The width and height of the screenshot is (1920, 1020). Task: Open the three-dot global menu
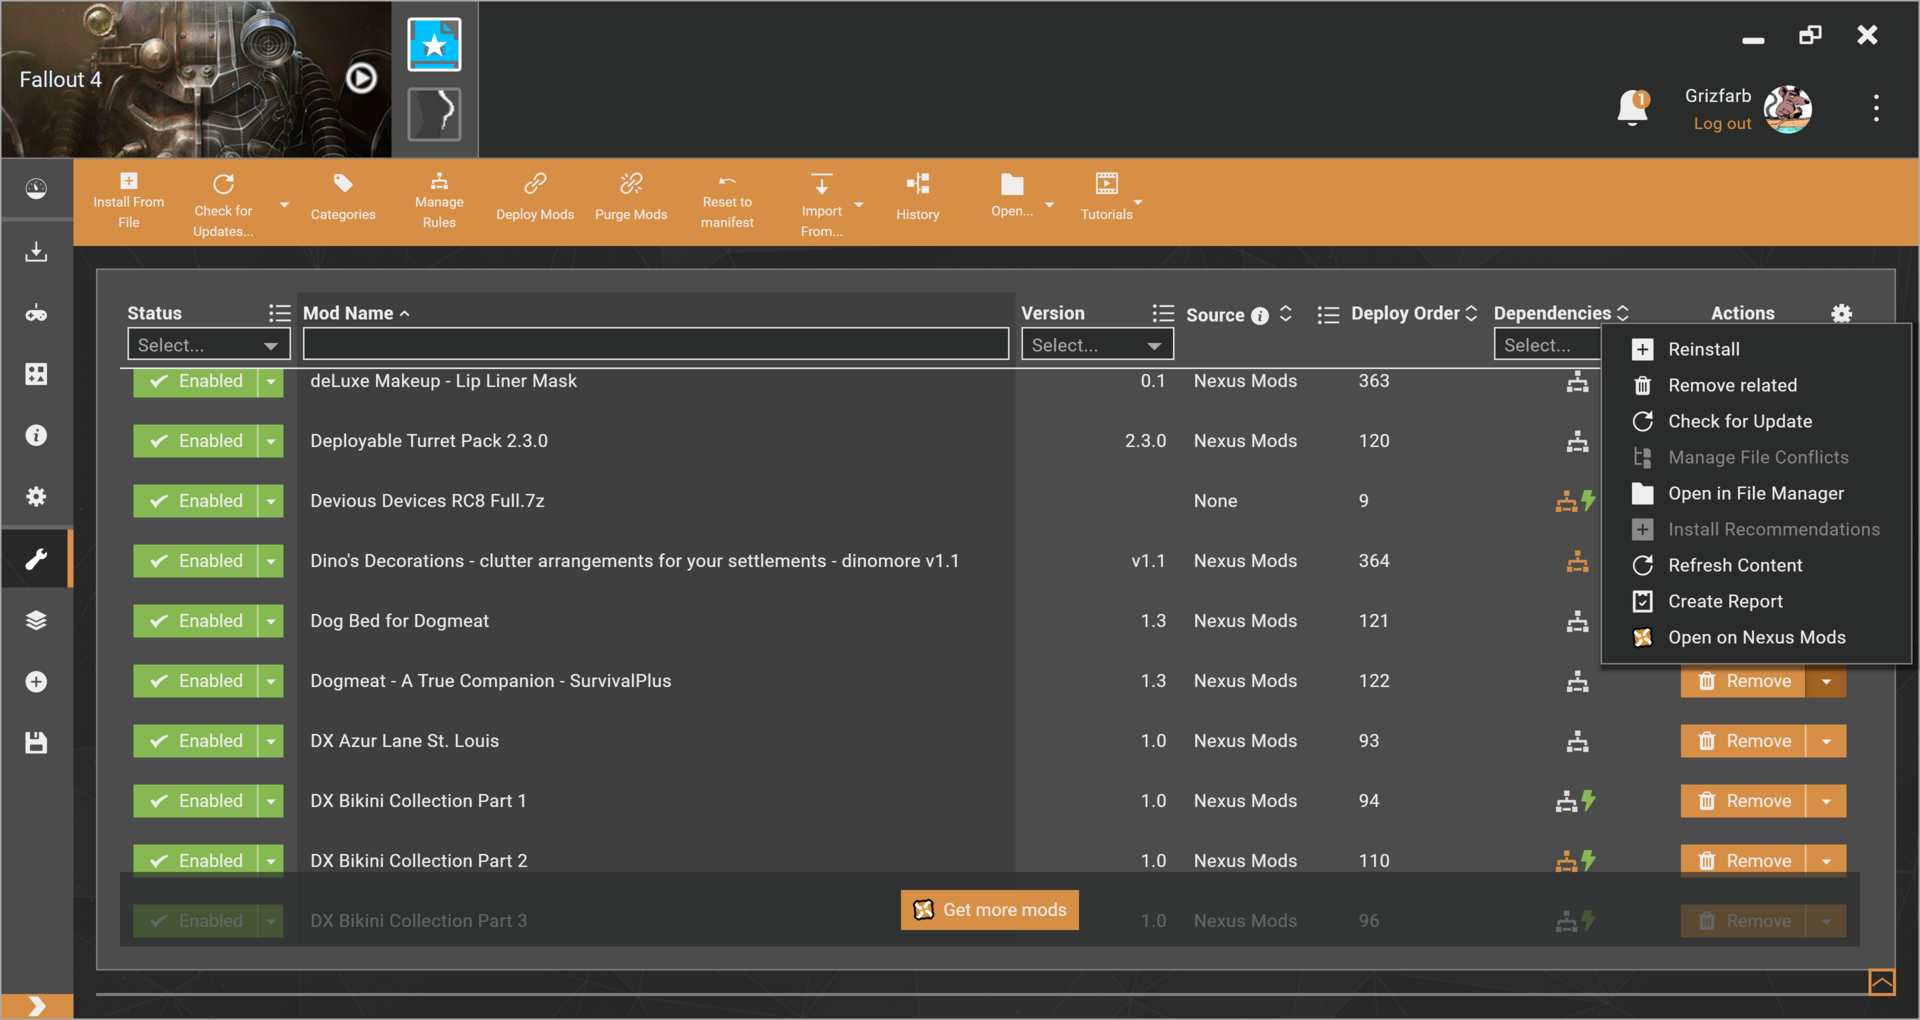[x=1876, y=108]
